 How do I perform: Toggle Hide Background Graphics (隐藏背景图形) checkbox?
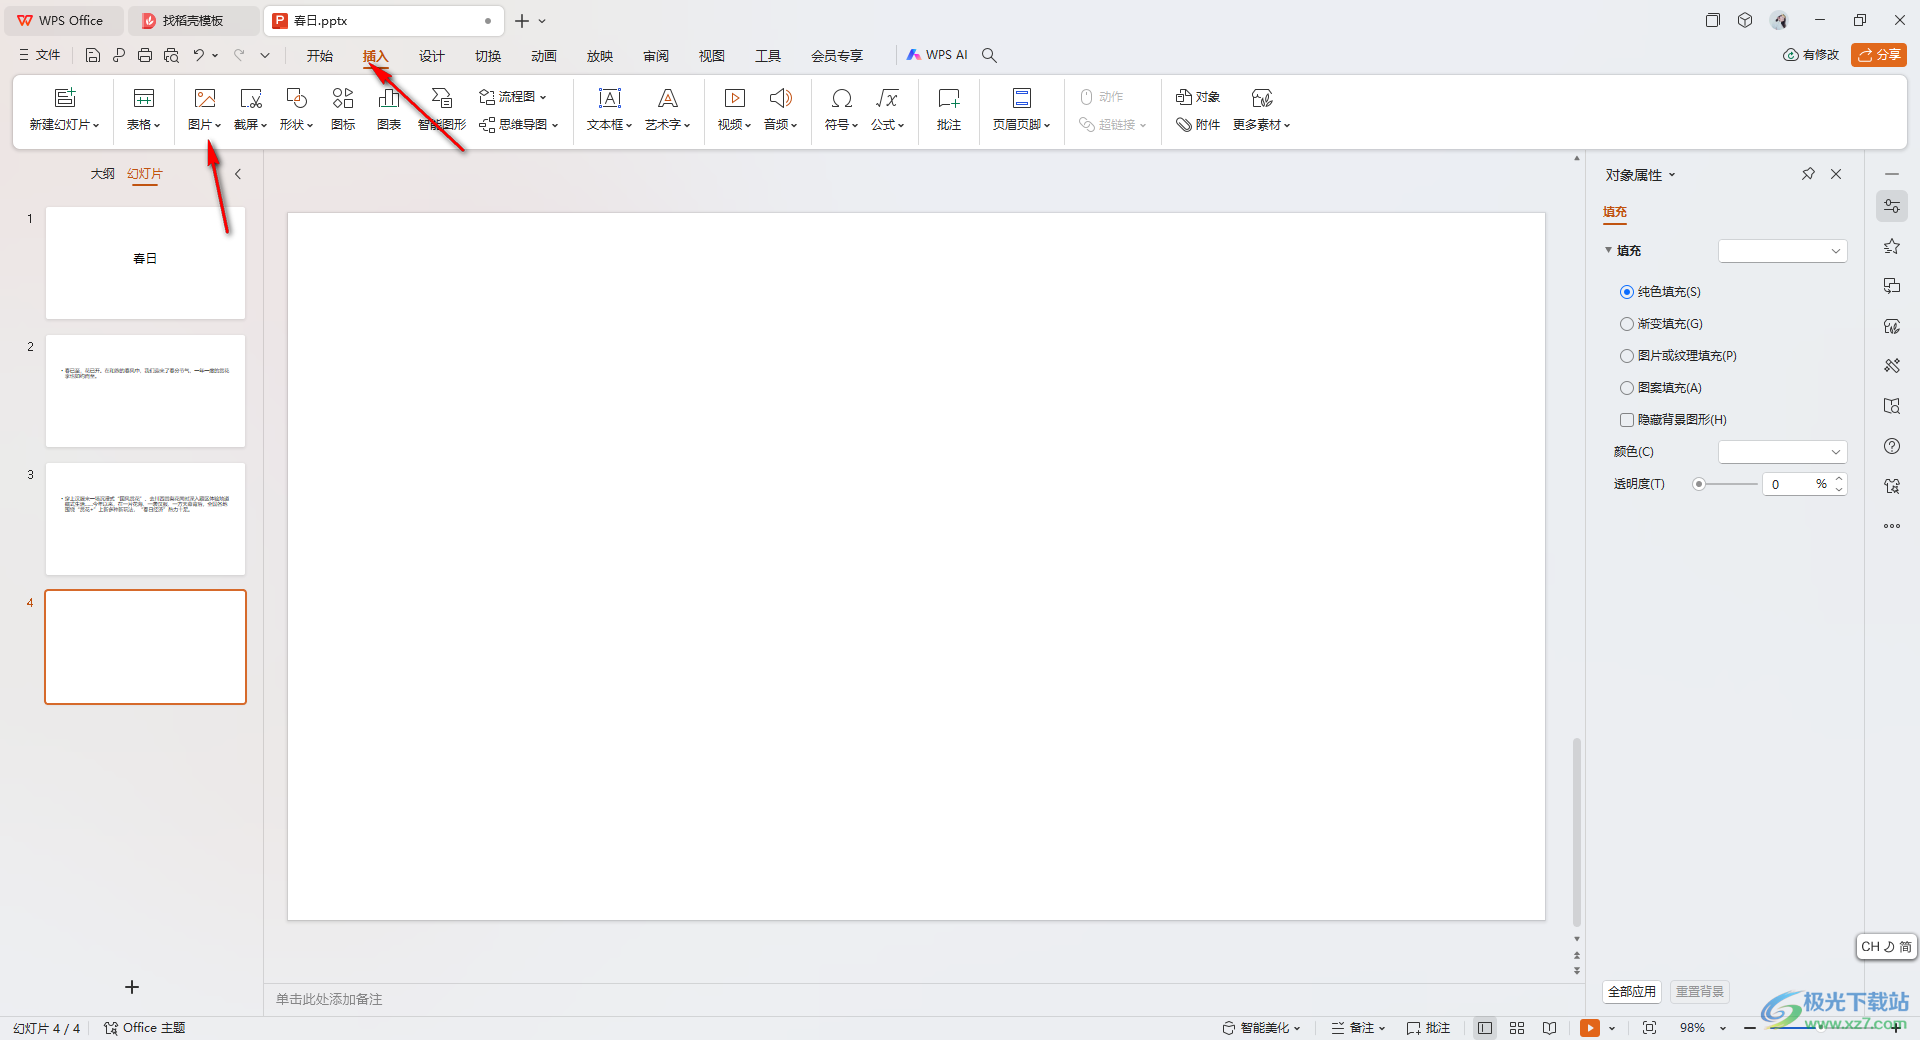click(1627, 420)
